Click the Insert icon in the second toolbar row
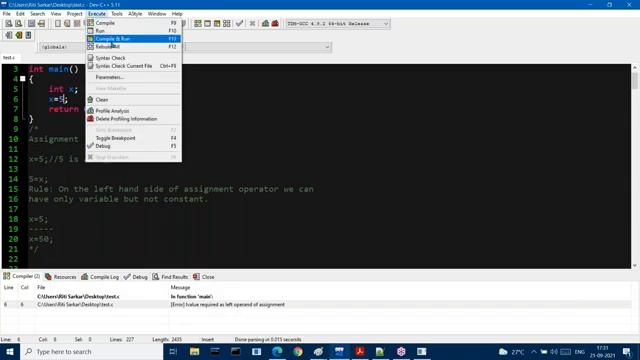This screenshot has width=640, height=360. coord(9,35)
